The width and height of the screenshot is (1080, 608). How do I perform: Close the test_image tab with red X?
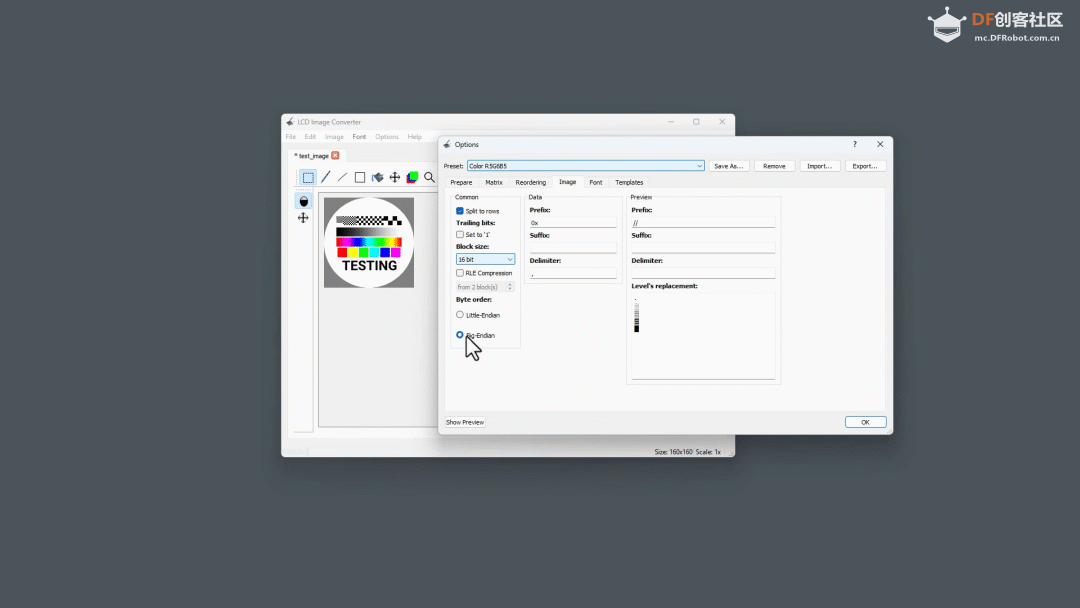click(x=335, y=156)
